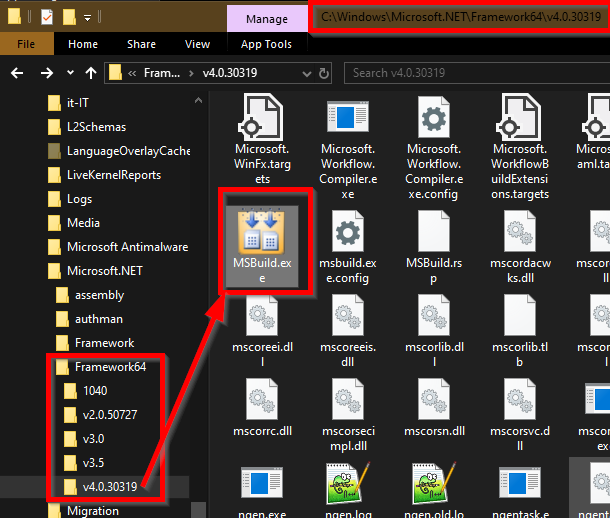
Task: Switch to the View ribbon tab
Action: click(197, 44)
